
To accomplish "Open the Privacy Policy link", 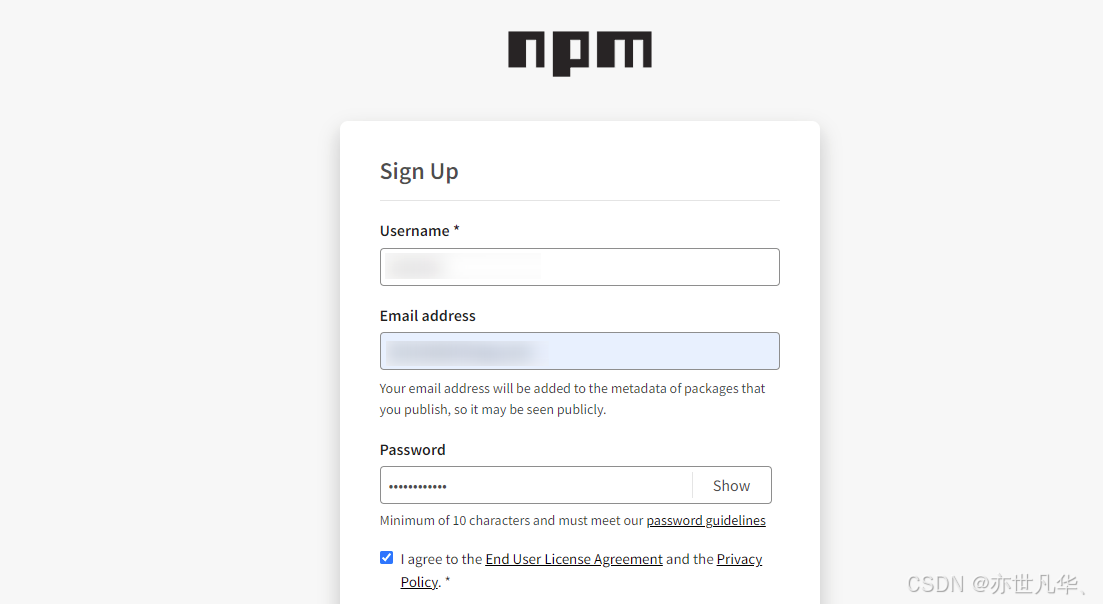I will click(581, 570).
